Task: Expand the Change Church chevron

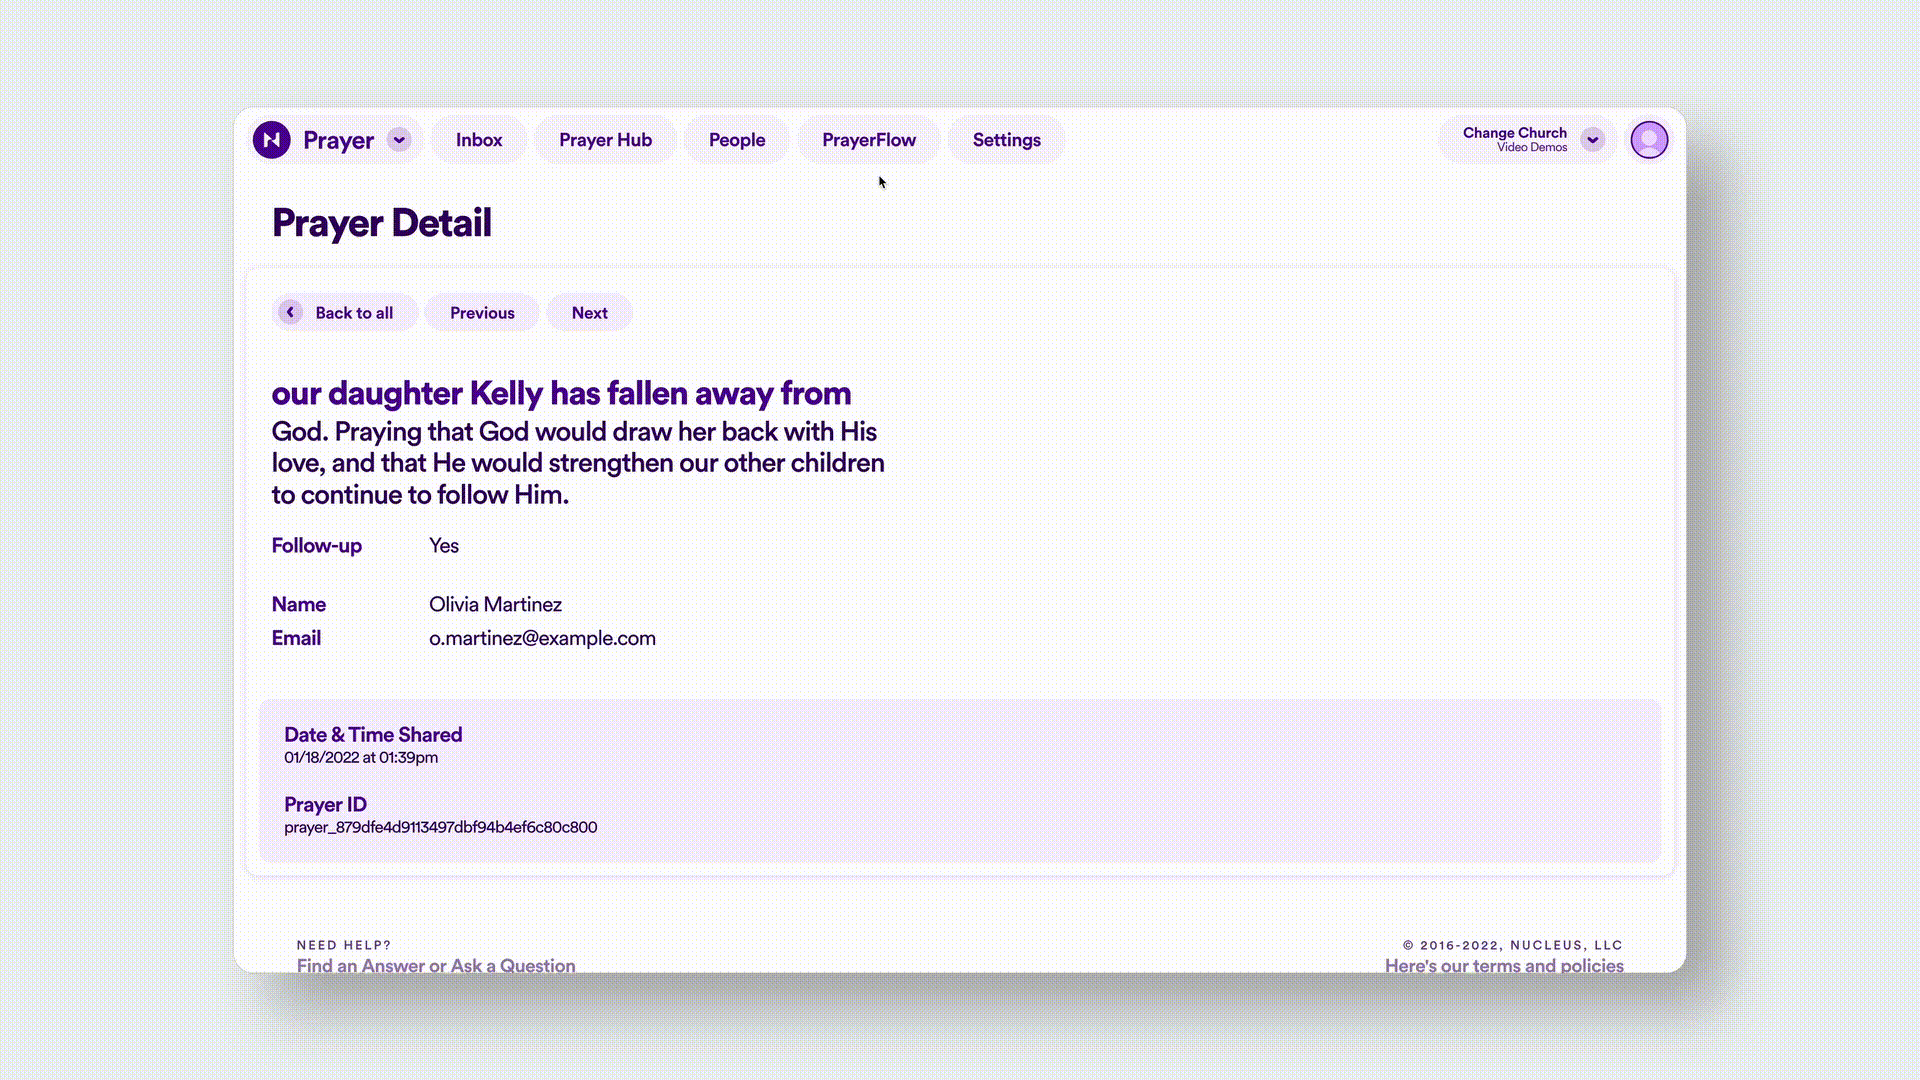Action: pos(1592,140)
